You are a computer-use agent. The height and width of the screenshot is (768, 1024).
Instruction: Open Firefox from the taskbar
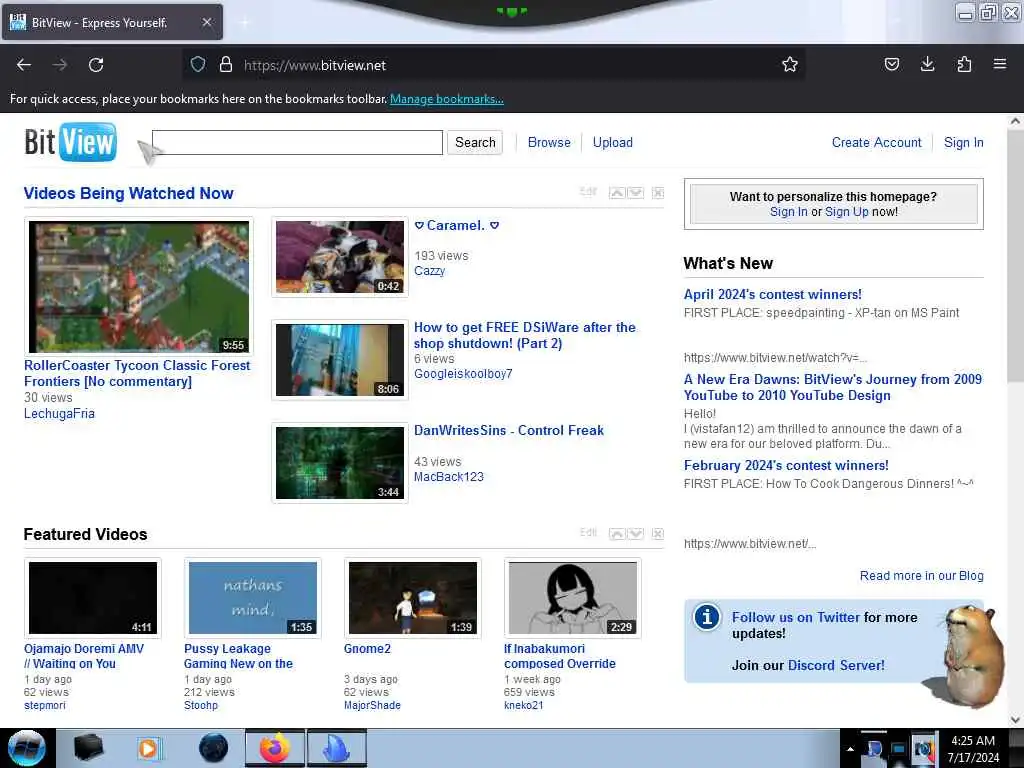coord(275,748)
